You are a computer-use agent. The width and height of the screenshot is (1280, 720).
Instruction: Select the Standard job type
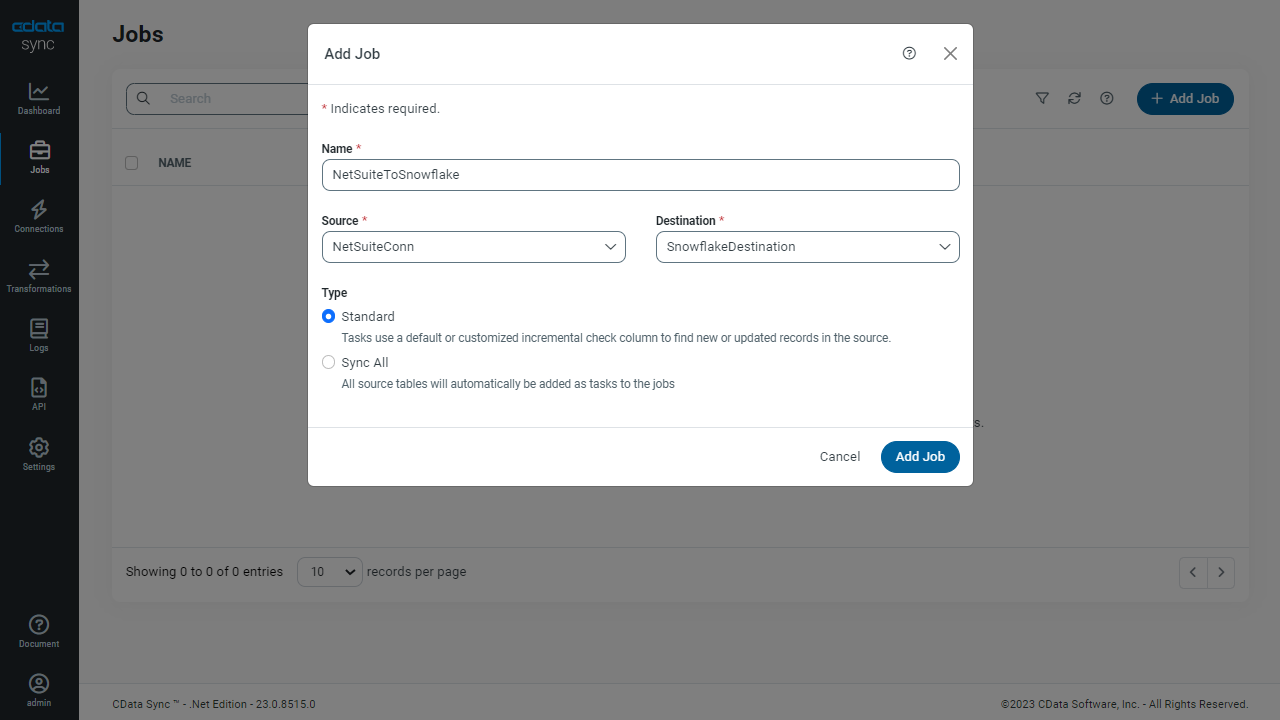tap(329, 317)
